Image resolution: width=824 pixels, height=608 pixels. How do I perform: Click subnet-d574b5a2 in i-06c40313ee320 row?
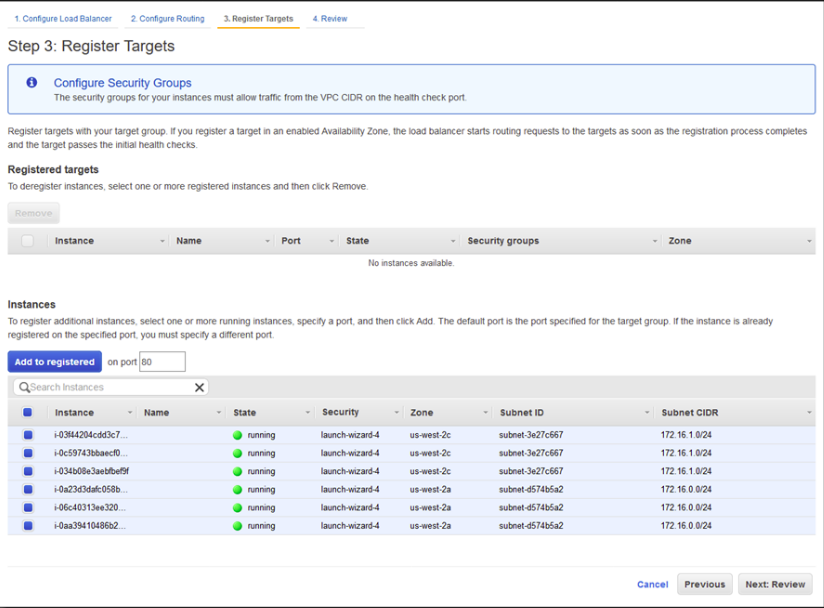[531, 508]
